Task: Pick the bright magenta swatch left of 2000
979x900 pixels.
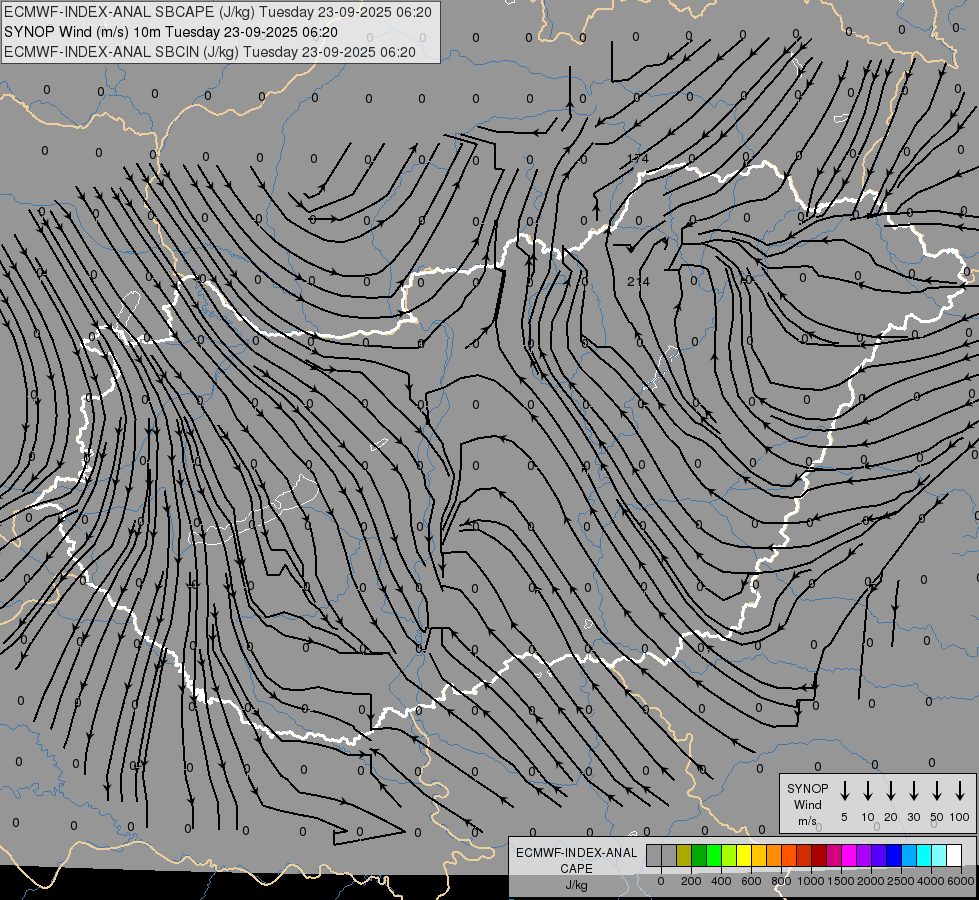Action: (849, 855)
